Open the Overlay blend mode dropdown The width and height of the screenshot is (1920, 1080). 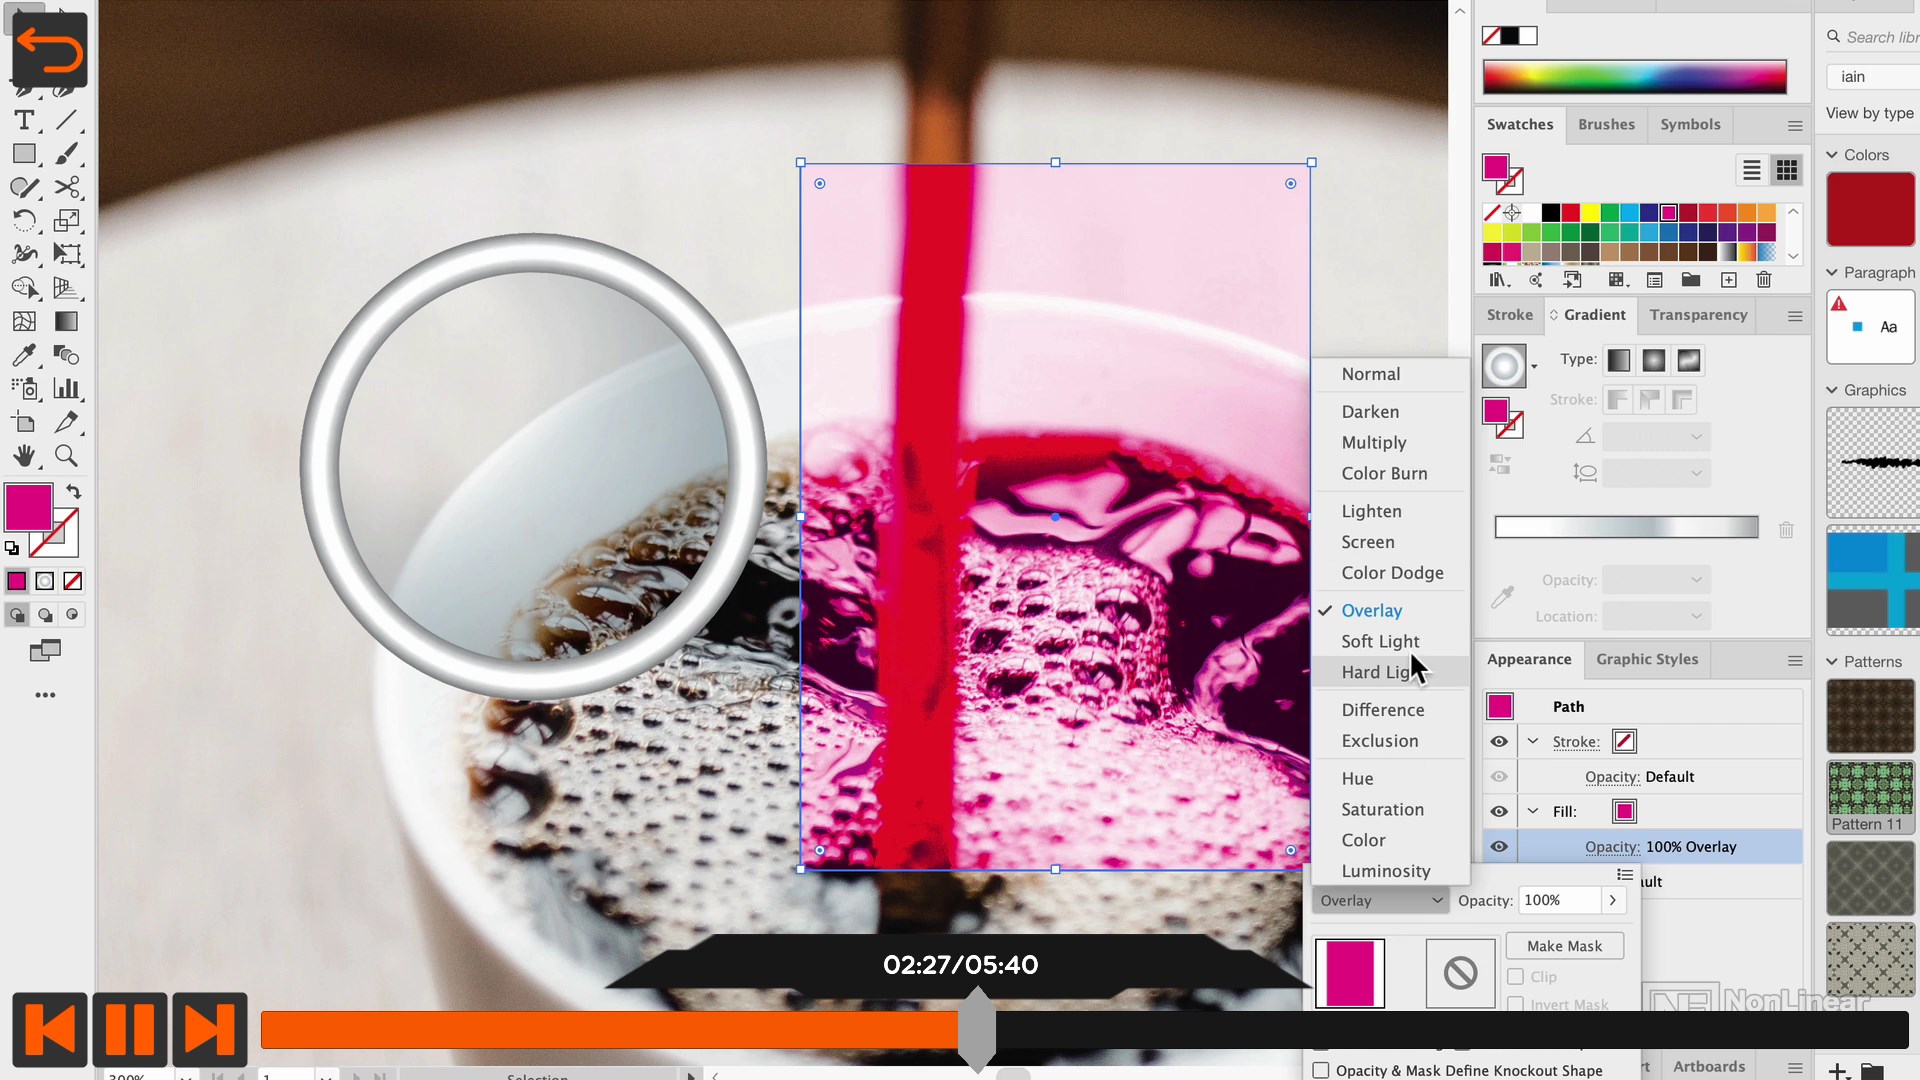pyautogui.click(x=1380, y=901)
